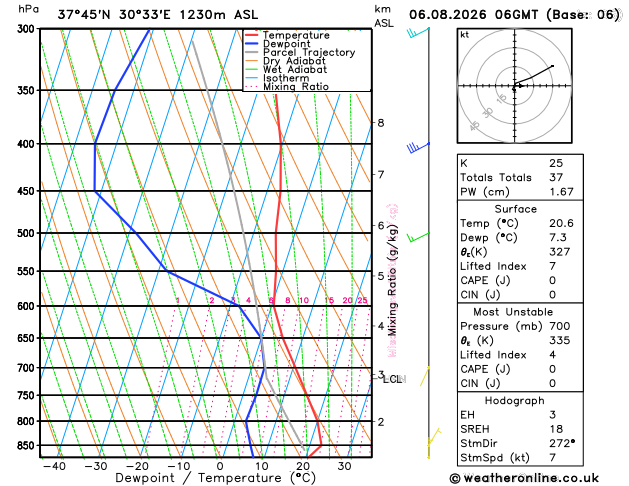The height and width of the screenshot is (486, 629).
Task: Click the Totals Totals value 37
Action: point(556,177)
